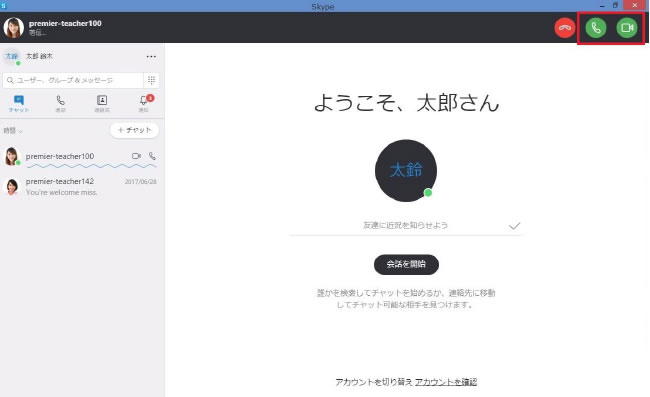
Task: Click the caller avatar in the call bar
Action: click(14, 28)
